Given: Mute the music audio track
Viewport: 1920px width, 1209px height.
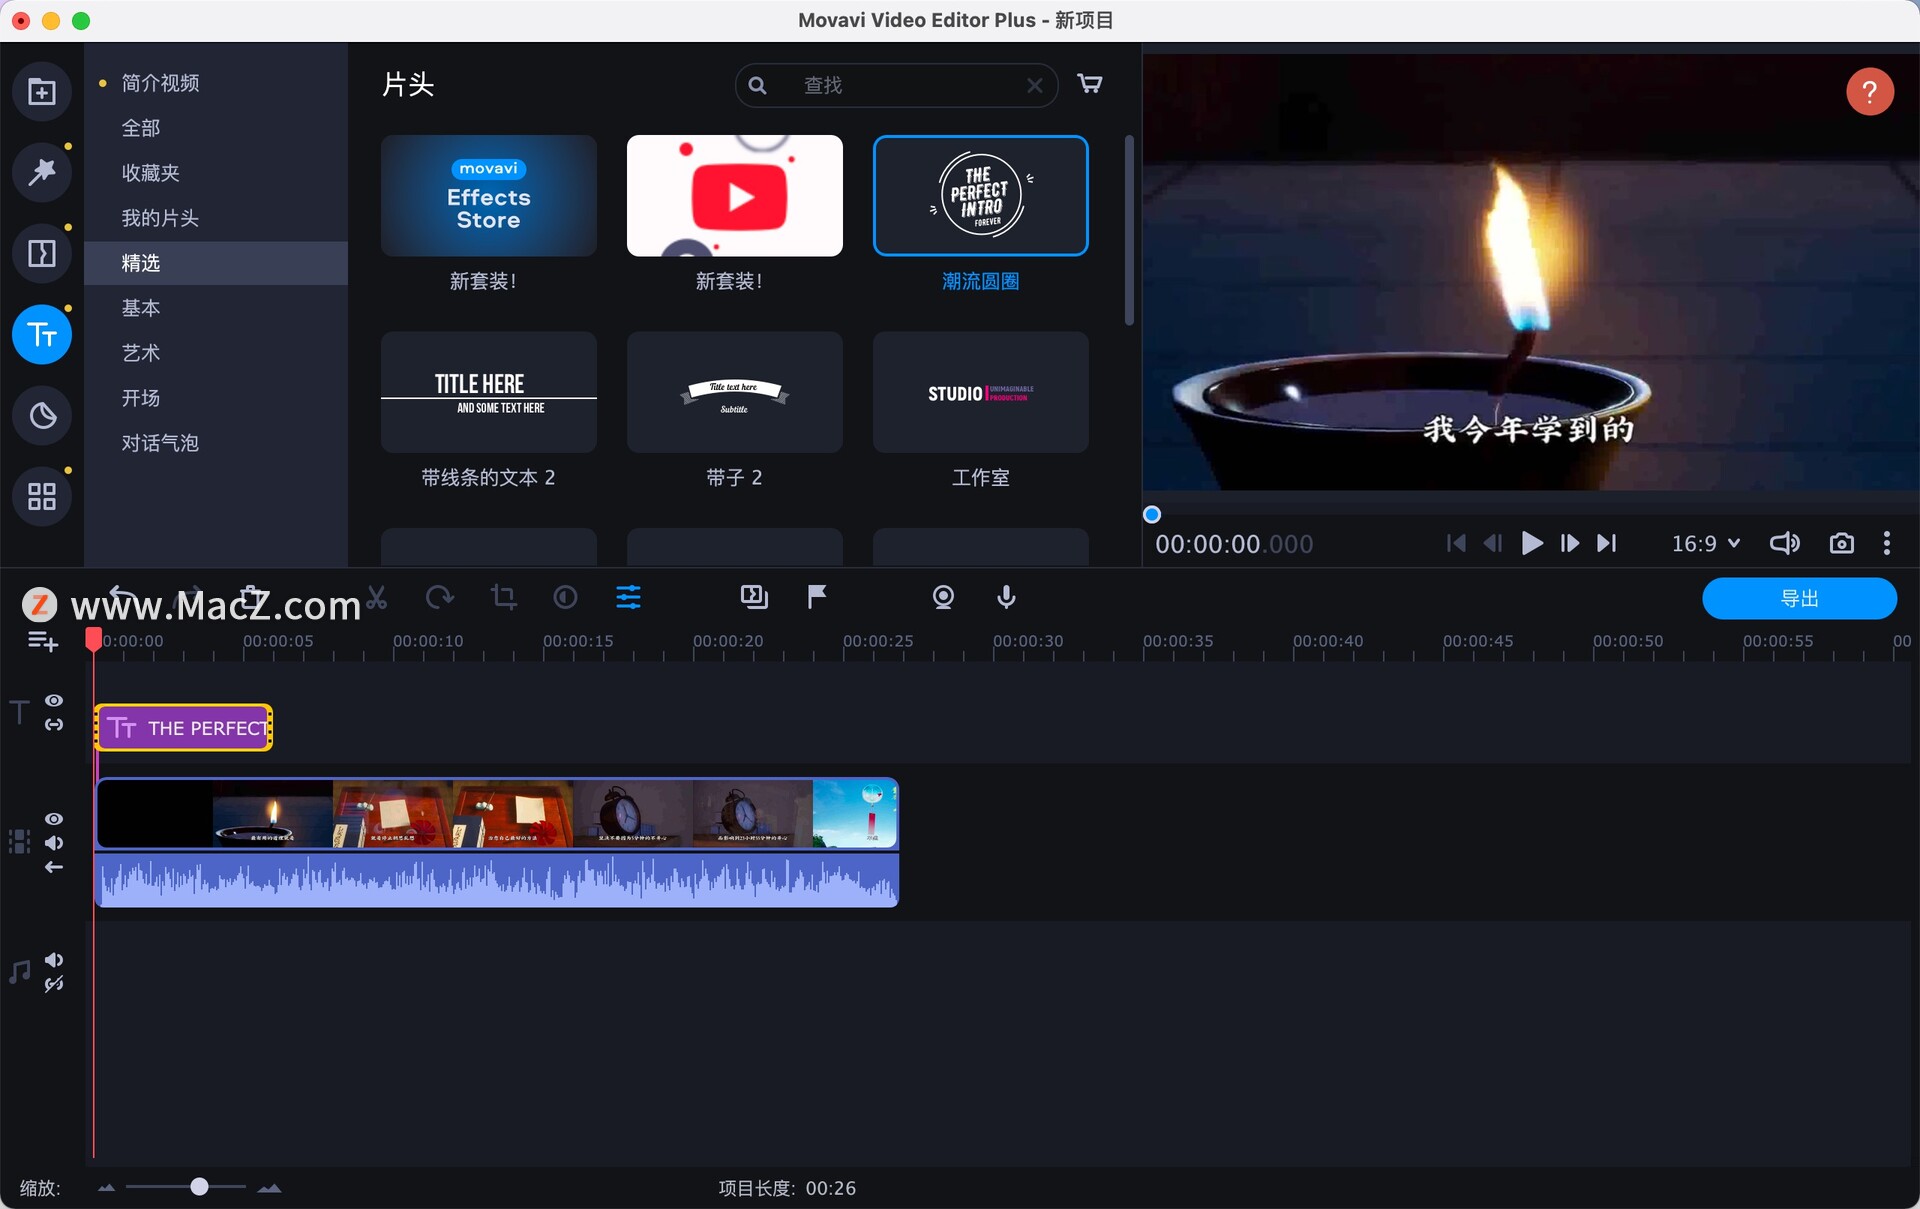Looking at the screenshot, I should (54, 960).
